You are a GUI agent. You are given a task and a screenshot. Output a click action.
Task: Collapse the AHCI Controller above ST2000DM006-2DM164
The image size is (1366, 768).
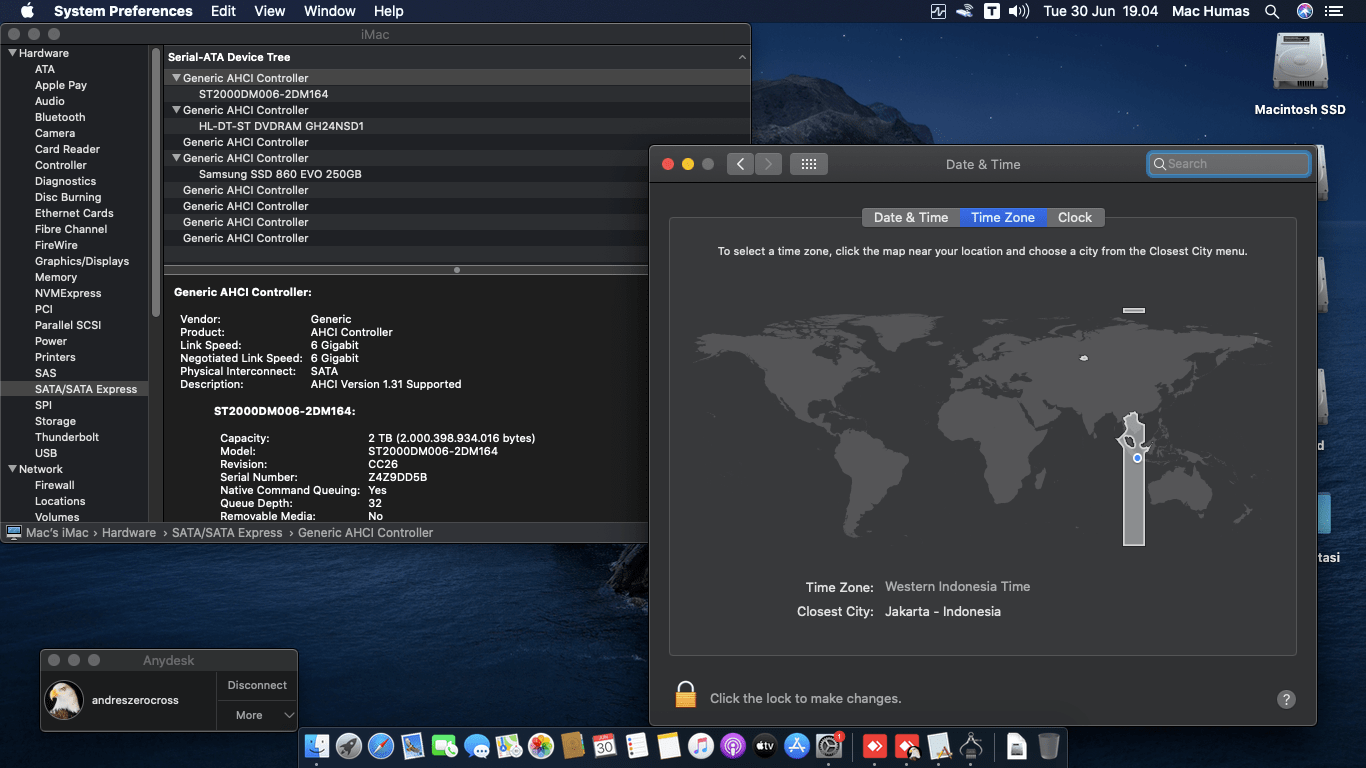coord(176,78)
